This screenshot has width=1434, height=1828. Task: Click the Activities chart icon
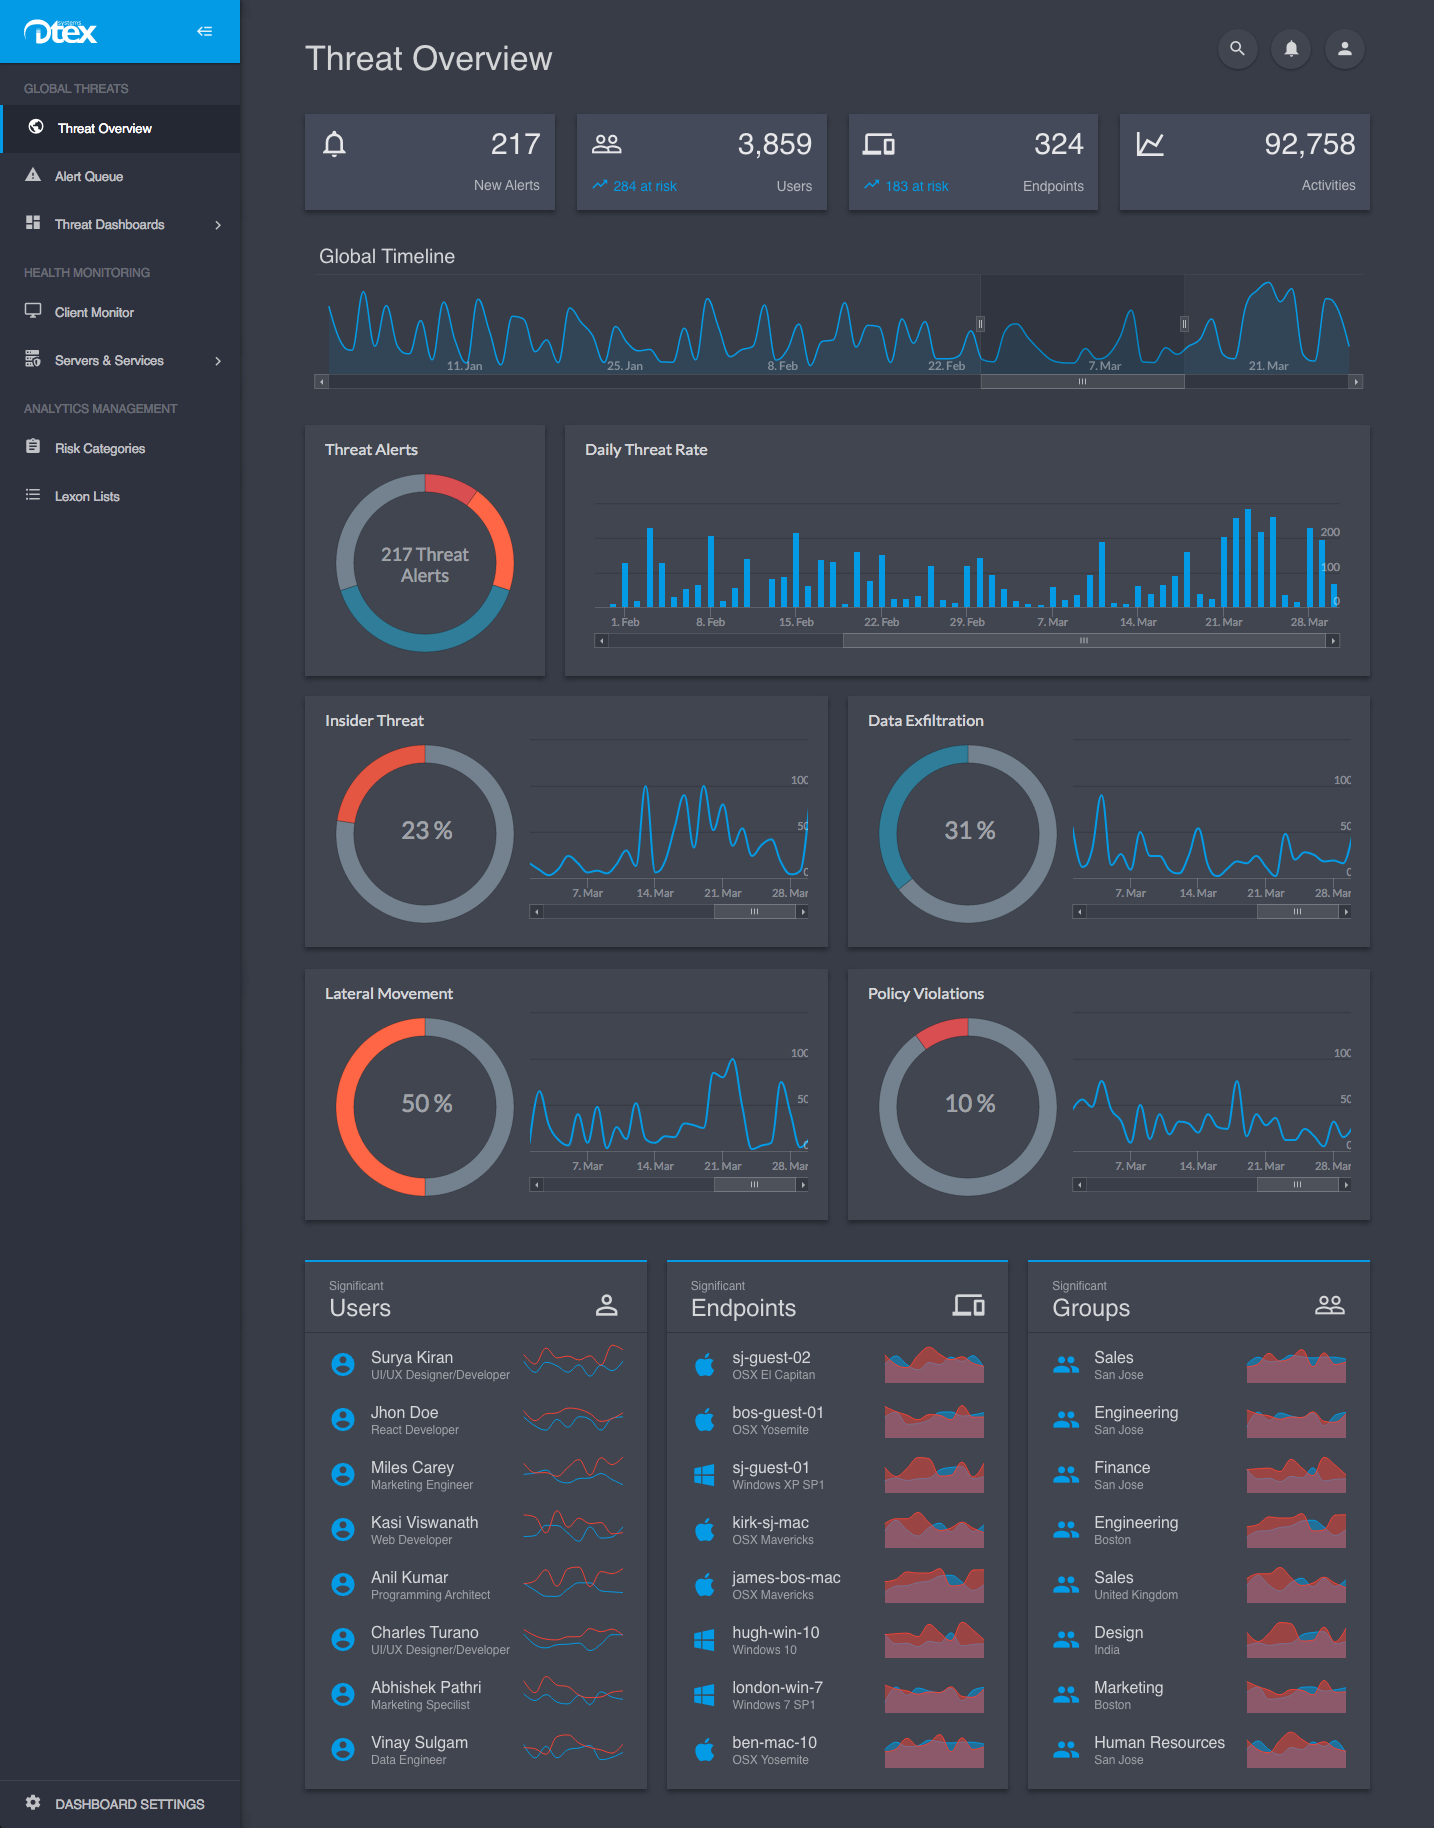coord(1150,145)
